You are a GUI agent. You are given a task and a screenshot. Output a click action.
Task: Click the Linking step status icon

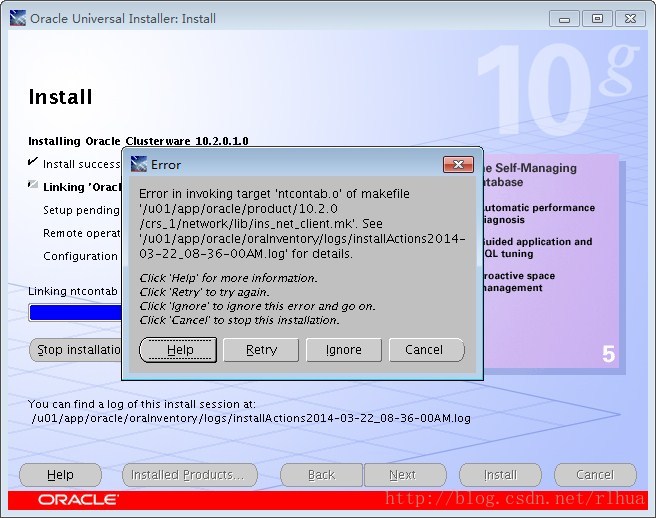(33, 185)
